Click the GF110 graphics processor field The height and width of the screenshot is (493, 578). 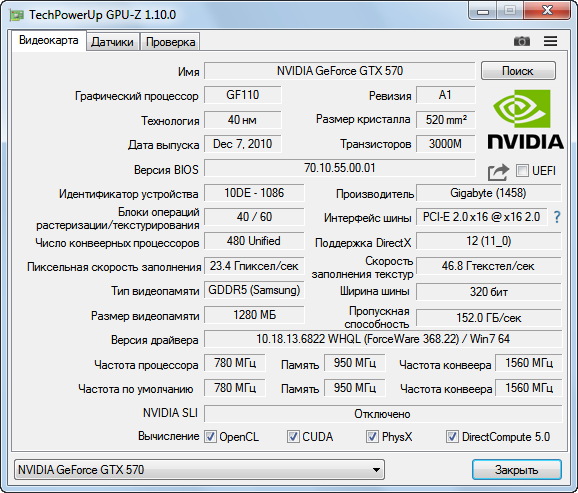tap(243, 95)
